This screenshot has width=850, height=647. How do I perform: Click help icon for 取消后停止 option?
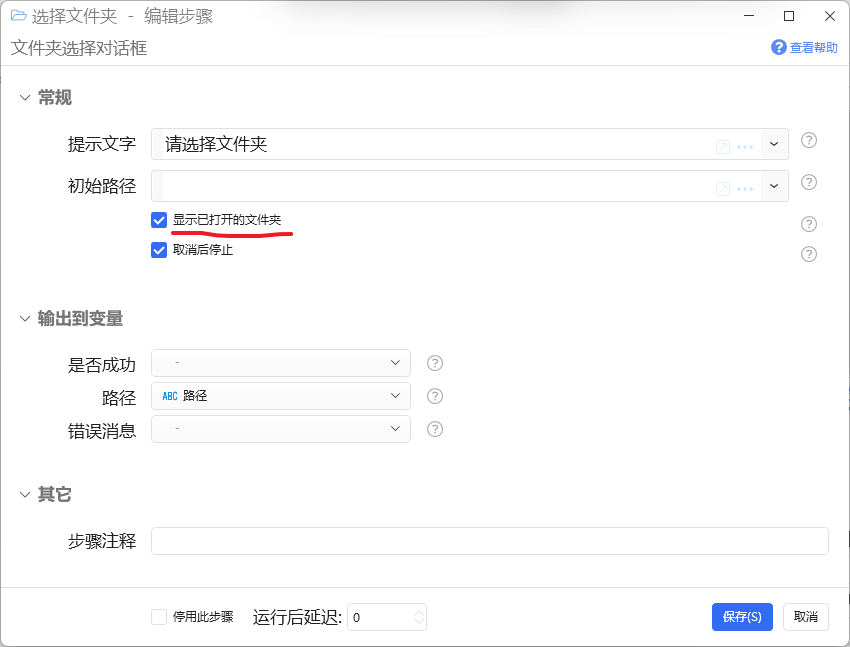pyautogui.click(x=808, y=254)
